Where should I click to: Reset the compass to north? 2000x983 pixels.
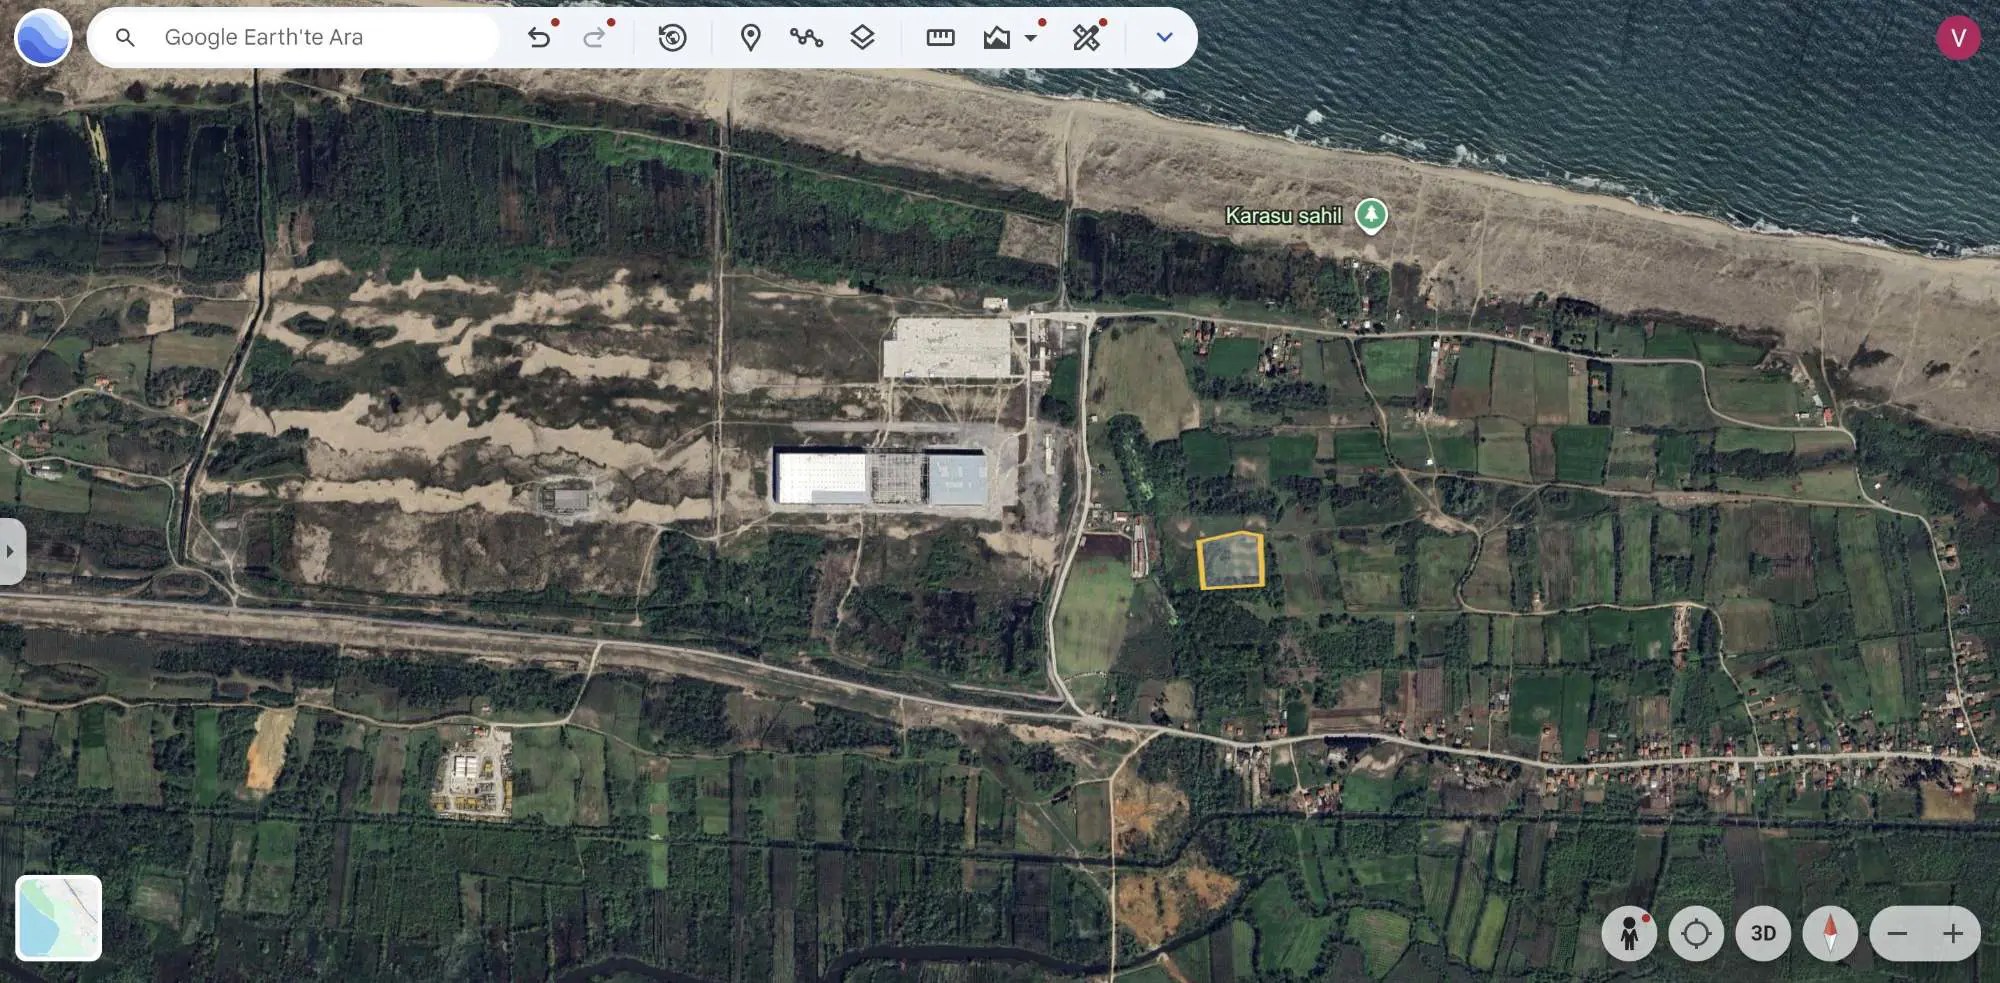(x=1830, y=934)
